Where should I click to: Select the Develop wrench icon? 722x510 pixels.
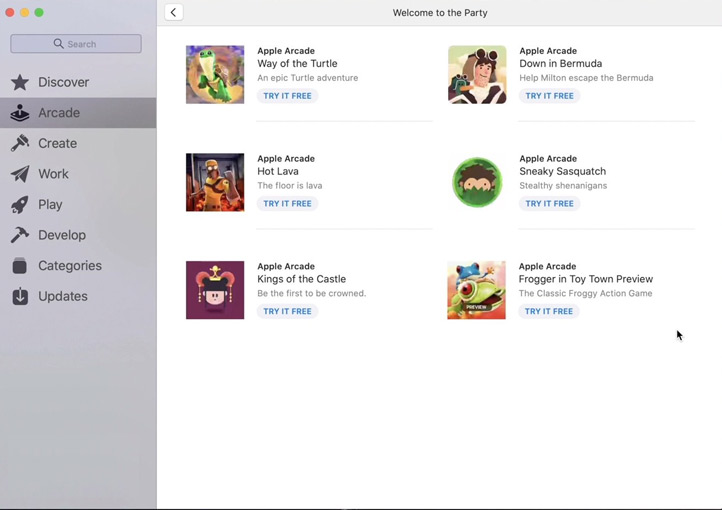[x=20, y=235]
